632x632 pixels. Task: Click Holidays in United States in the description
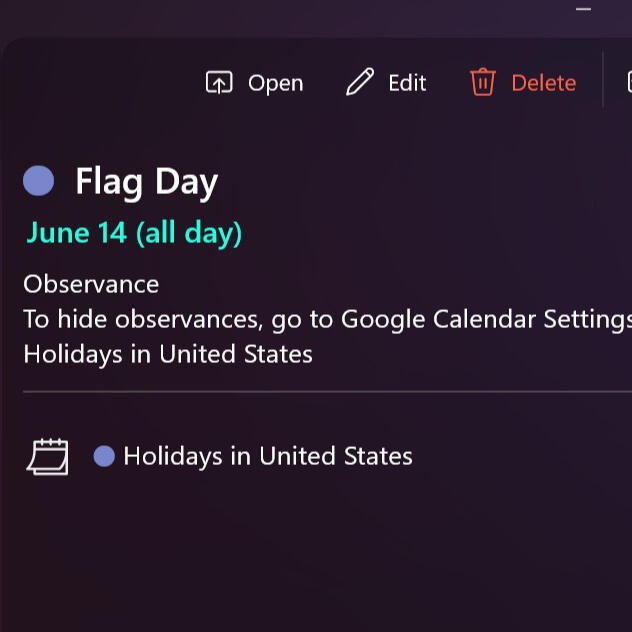(168, 354)
